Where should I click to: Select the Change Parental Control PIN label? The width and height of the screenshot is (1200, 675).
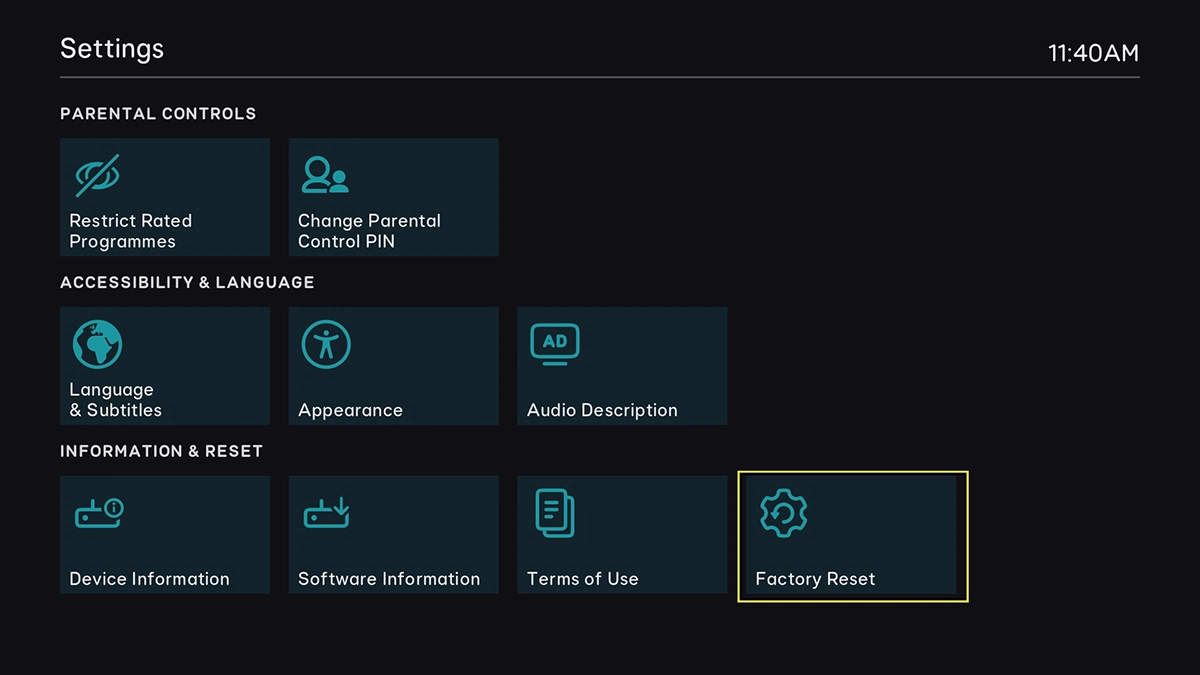coord(369,231)
